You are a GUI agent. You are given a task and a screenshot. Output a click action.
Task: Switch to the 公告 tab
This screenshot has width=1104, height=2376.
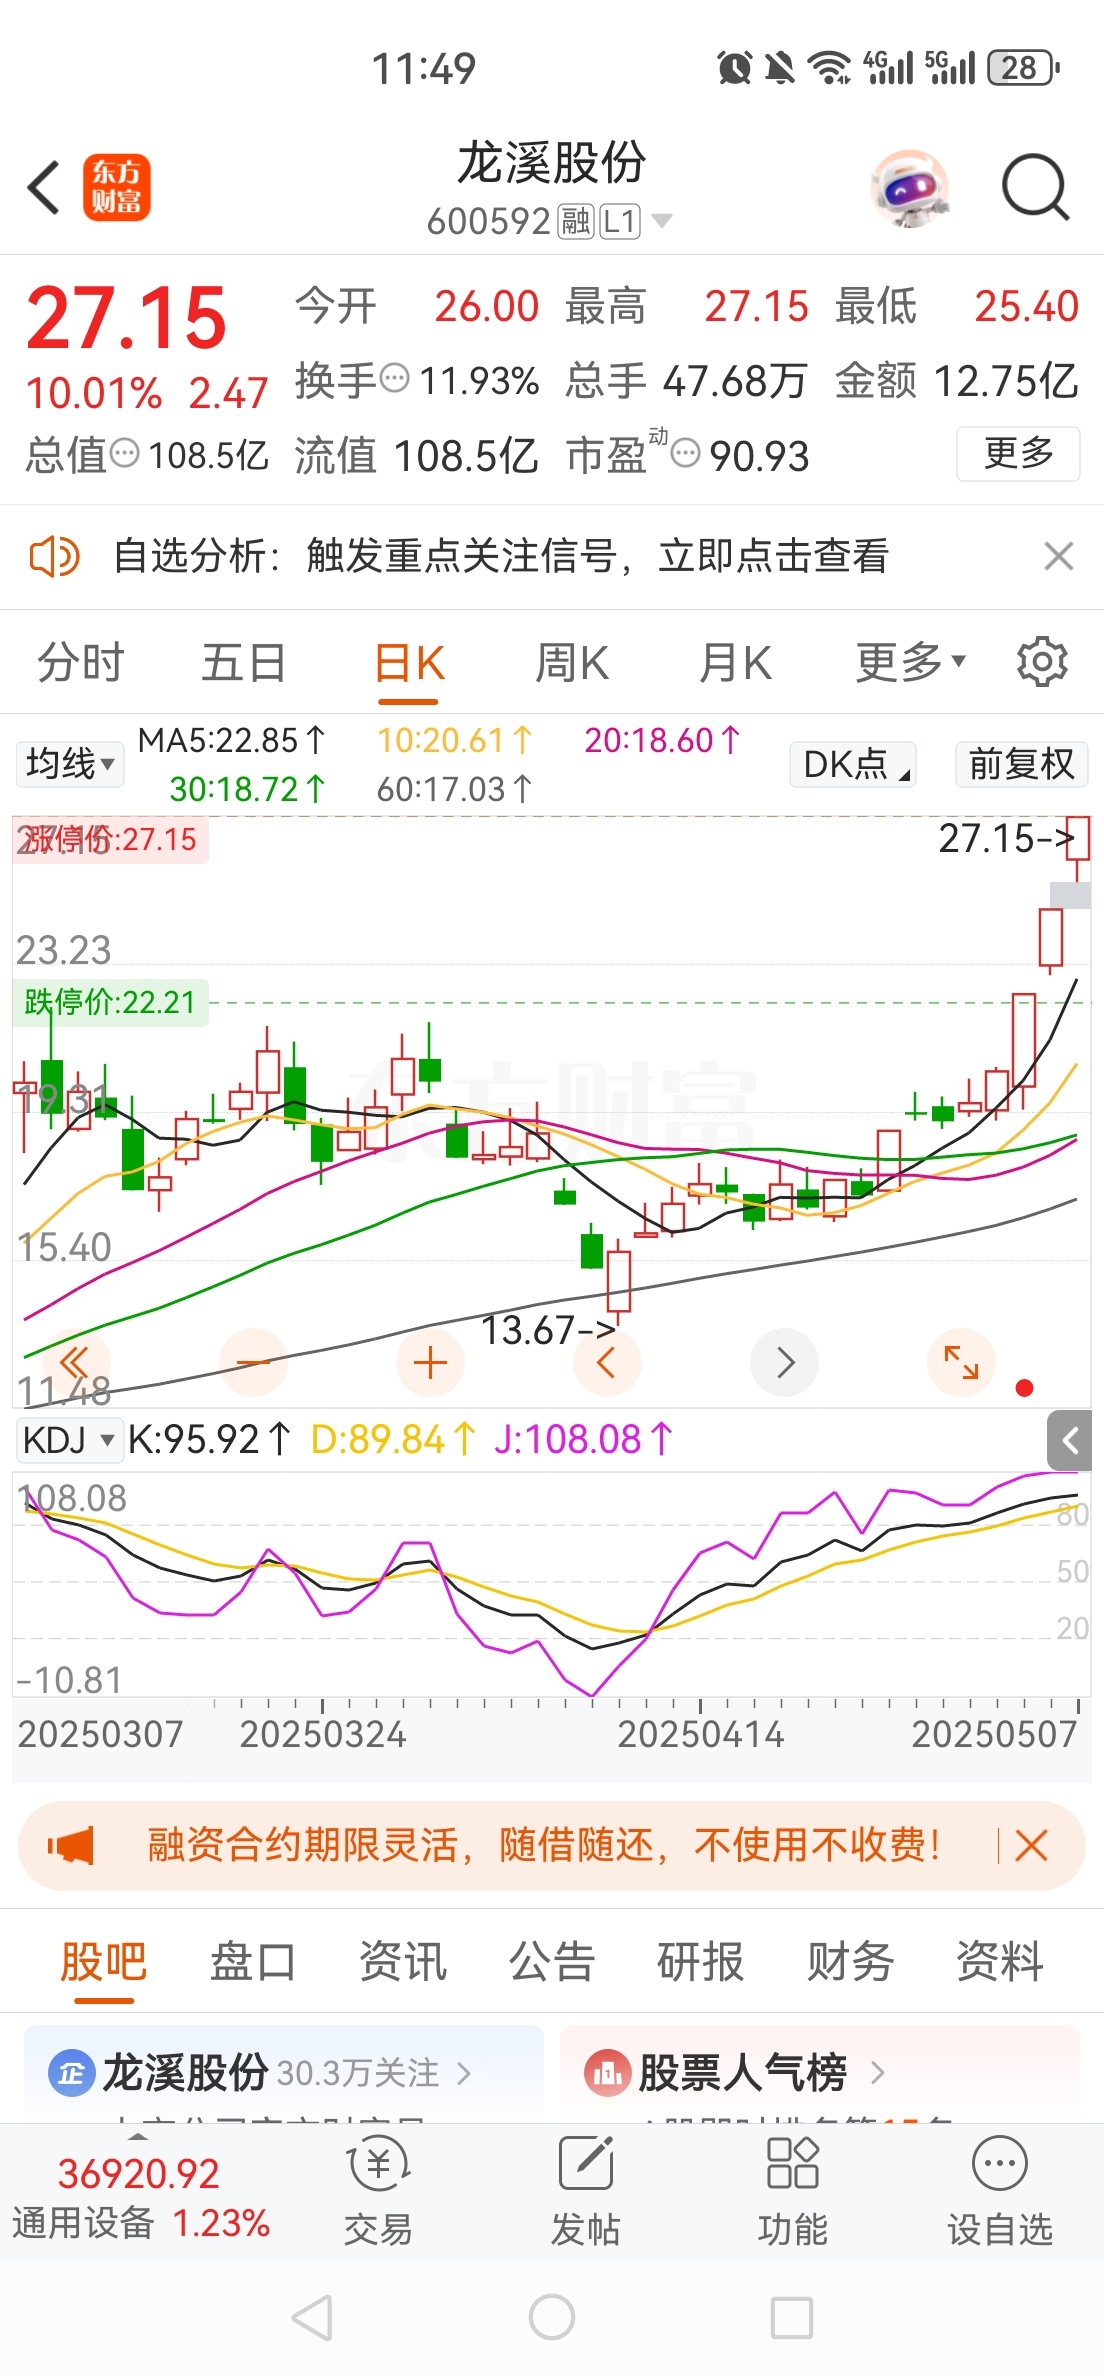[552, 1962]
